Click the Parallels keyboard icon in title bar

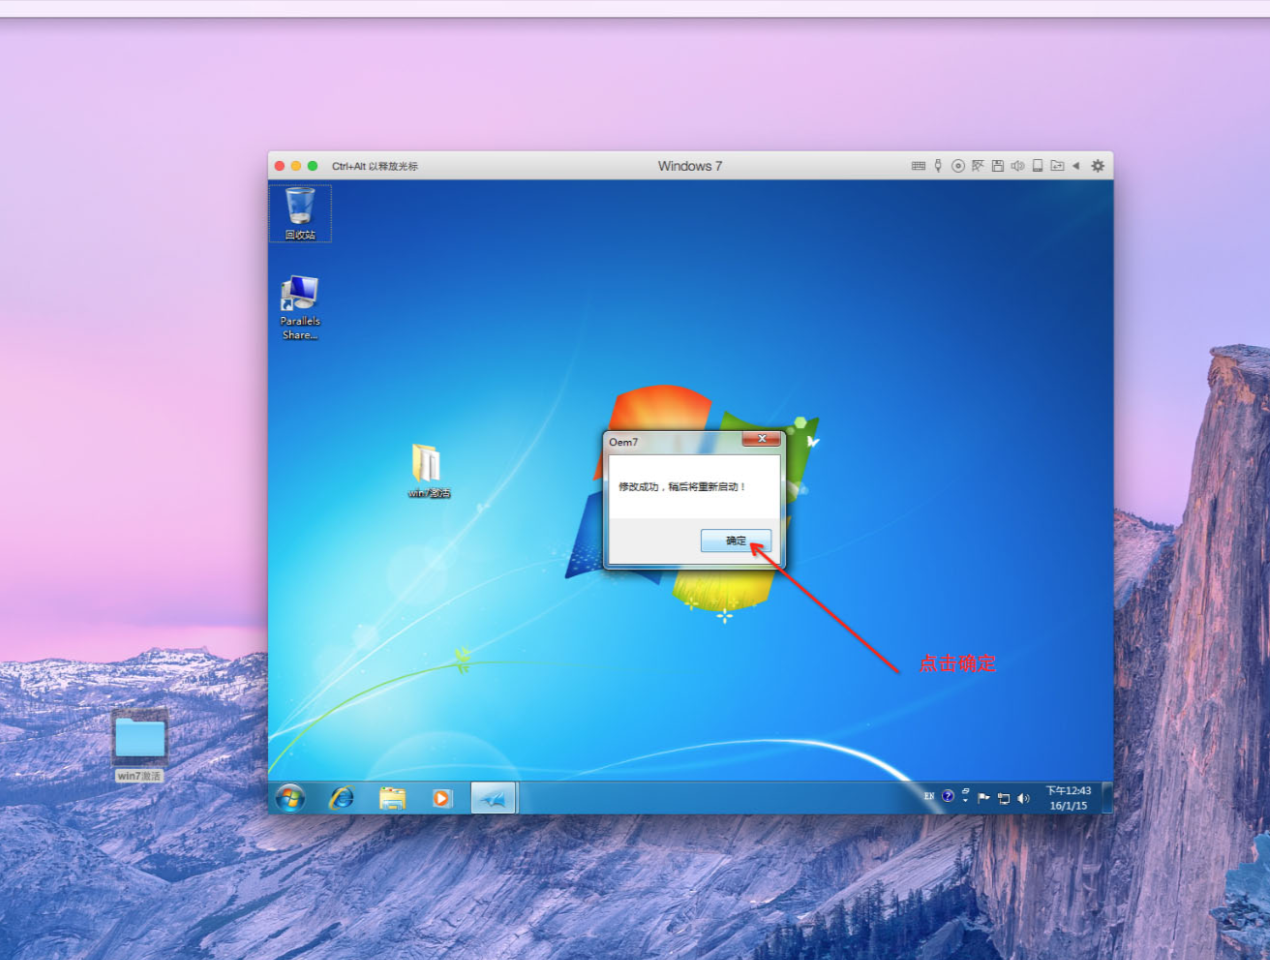(918, 166)
